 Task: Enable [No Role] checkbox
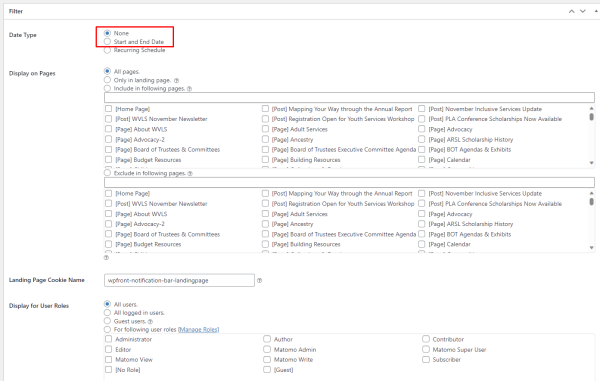(x=109, y=370)
